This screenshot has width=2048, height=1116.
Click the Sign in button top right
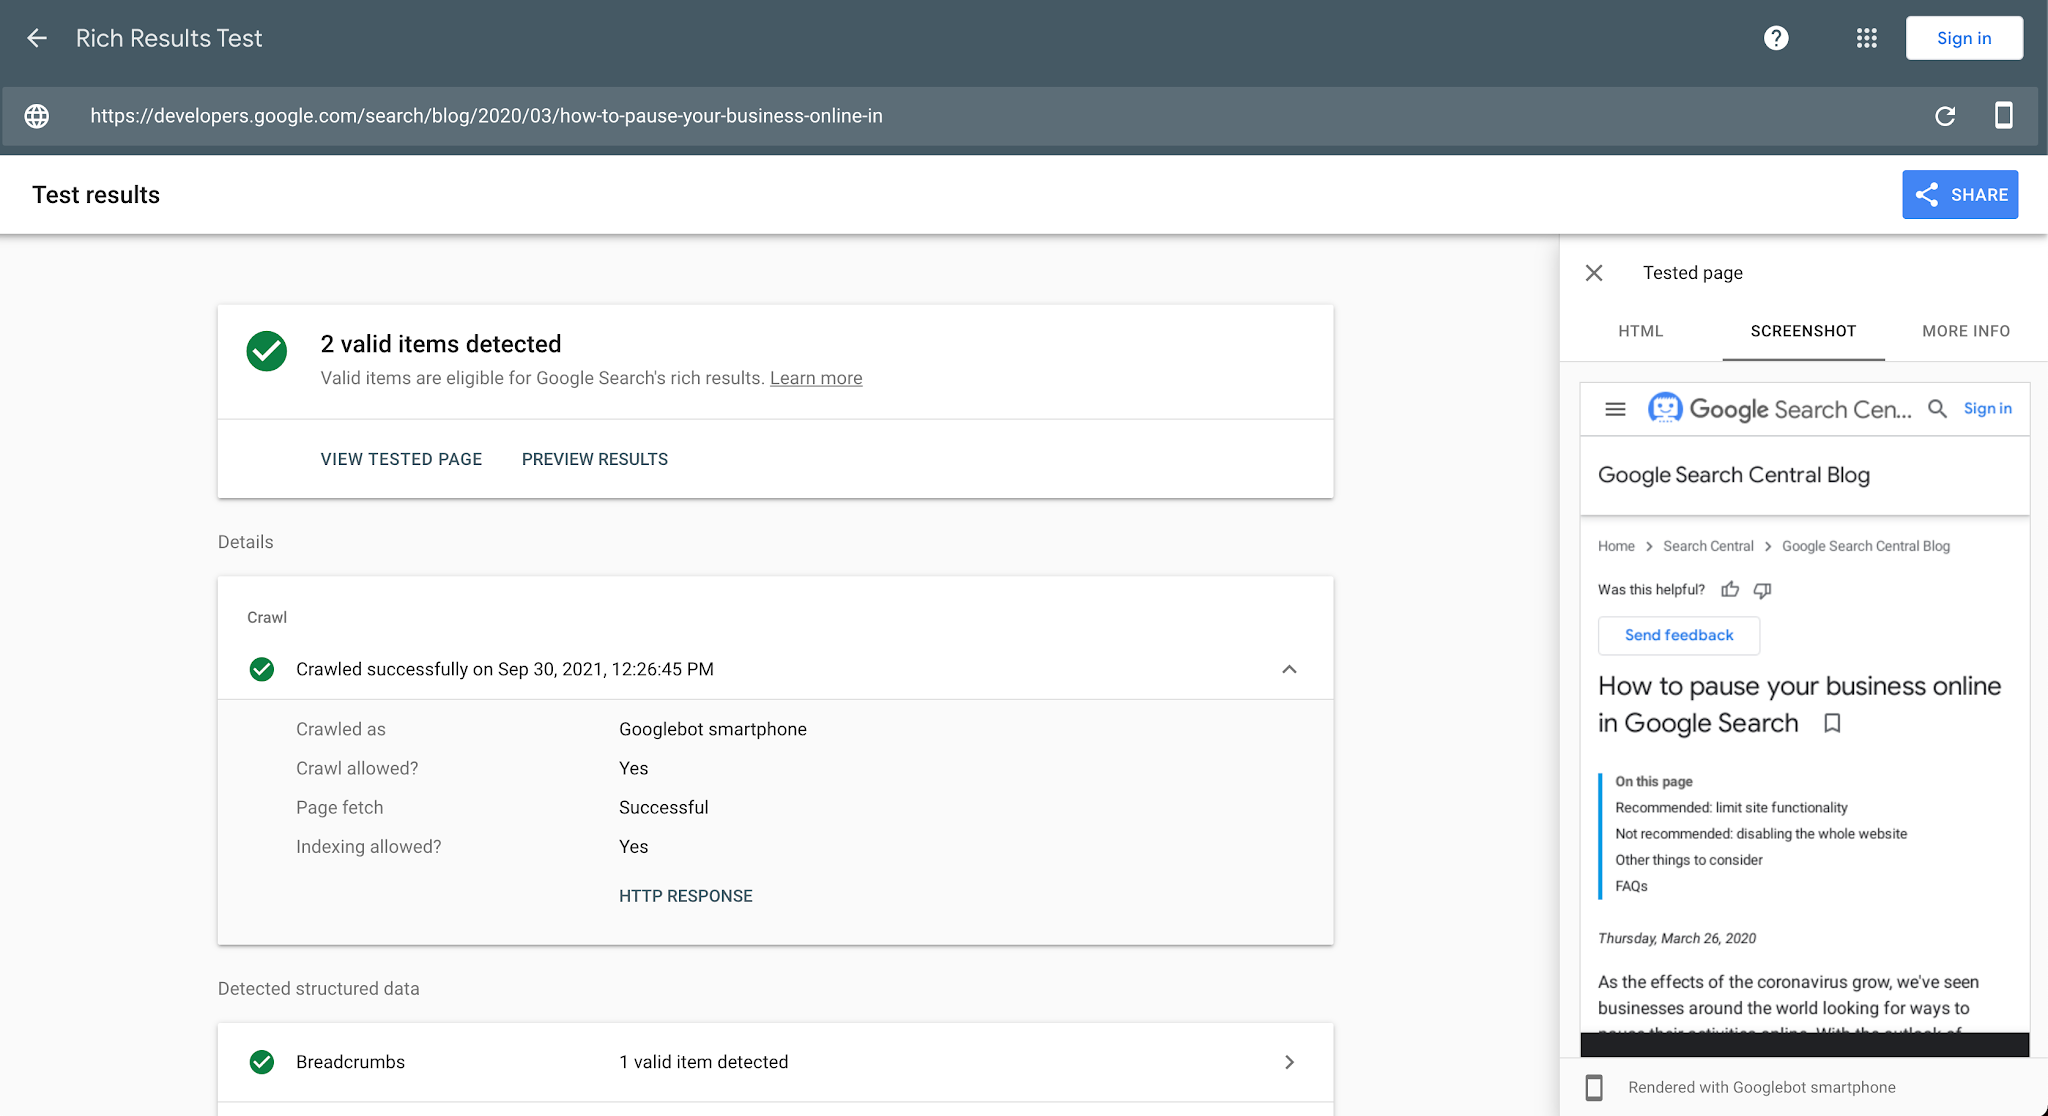[1964, 37]
